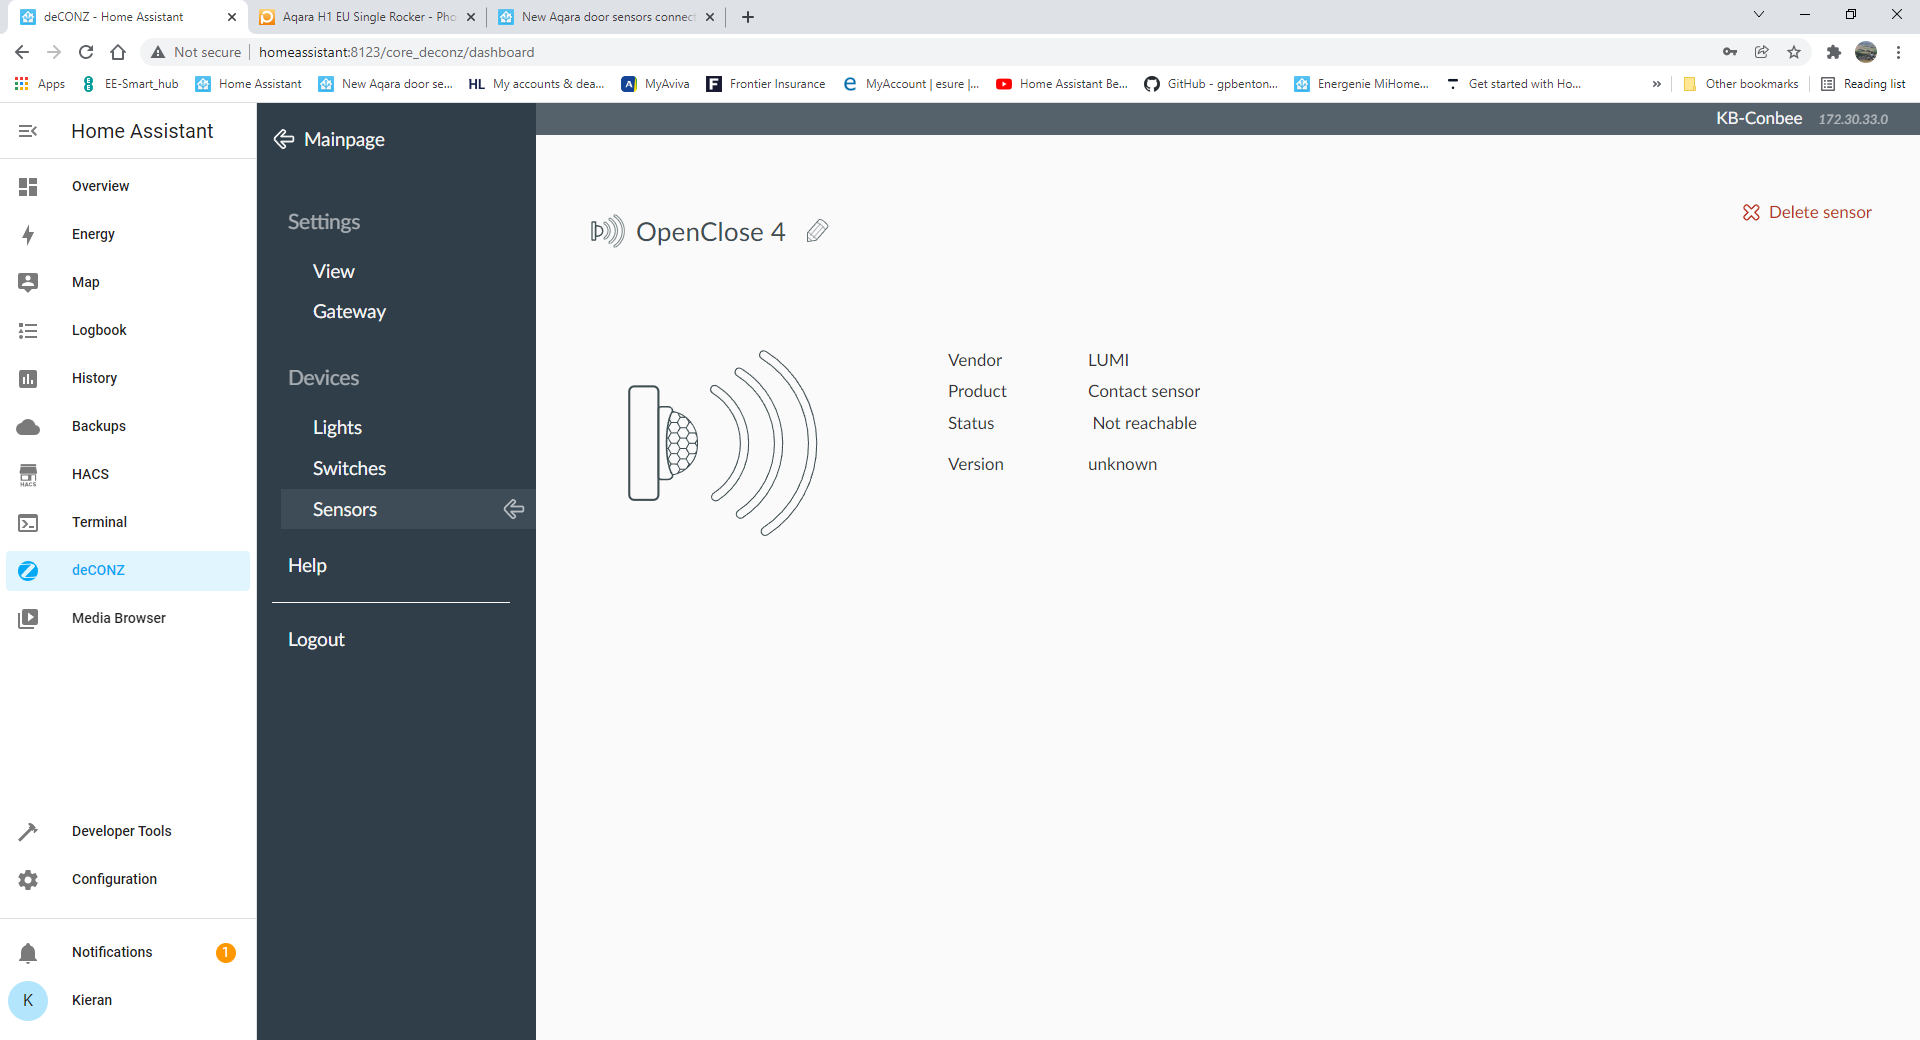Log out of deCONZ
The image size is (1920, 1040).
pos(316,639)
